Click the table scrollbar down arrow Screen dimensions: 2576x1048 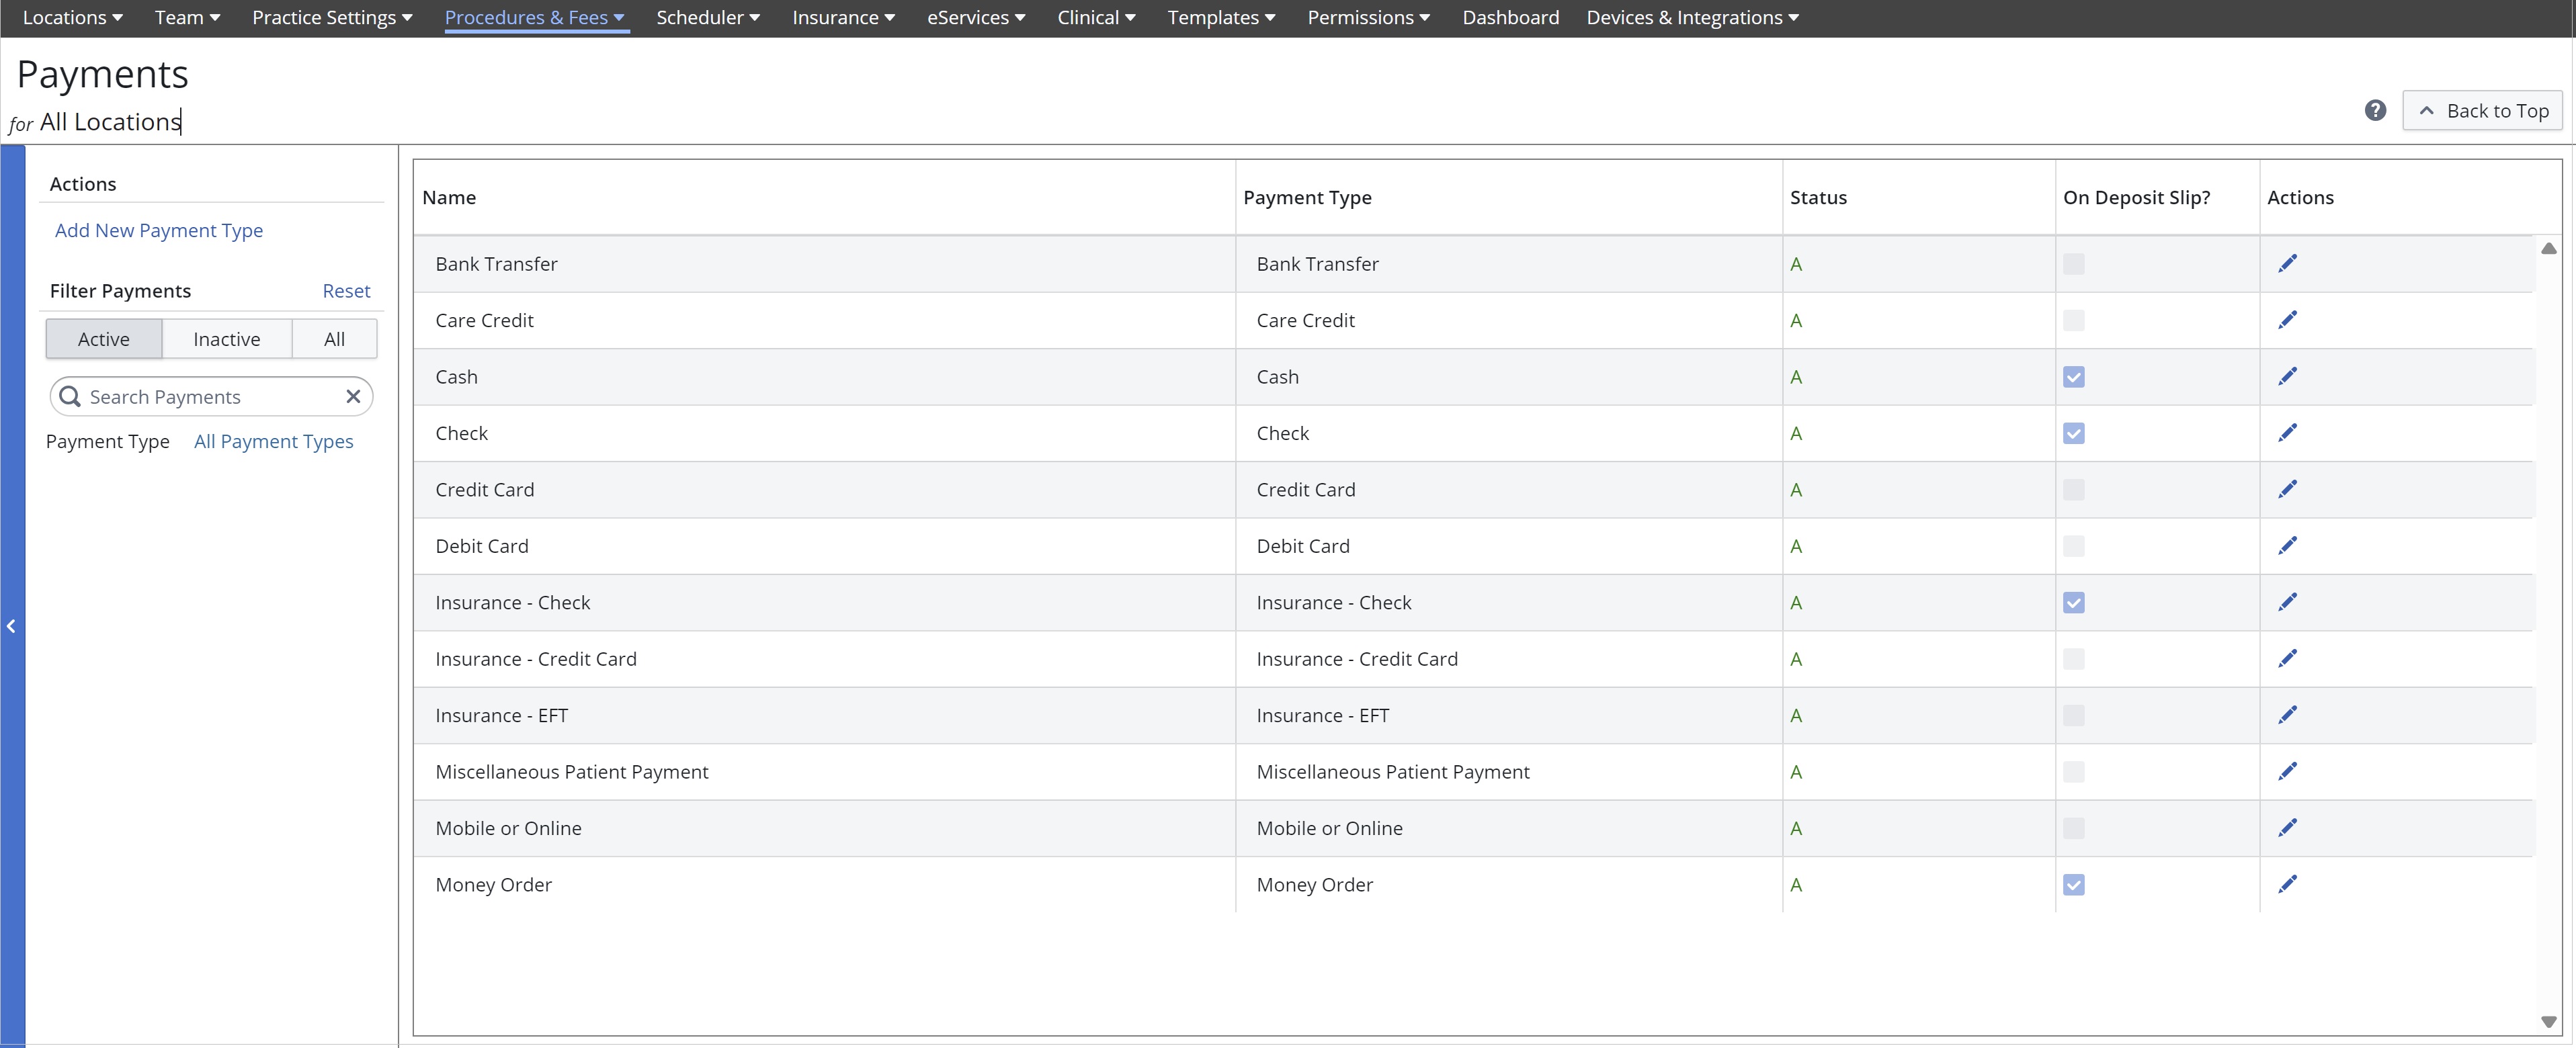click(x=2548, y=1022)
